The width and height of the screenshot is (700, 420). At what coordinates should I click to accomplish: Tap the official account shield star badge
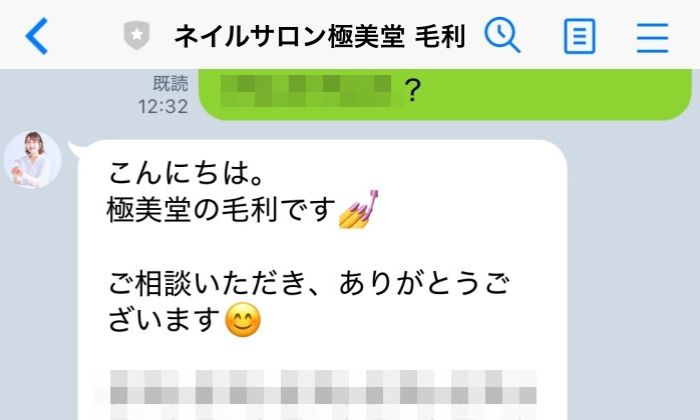(x=137, y=35)
